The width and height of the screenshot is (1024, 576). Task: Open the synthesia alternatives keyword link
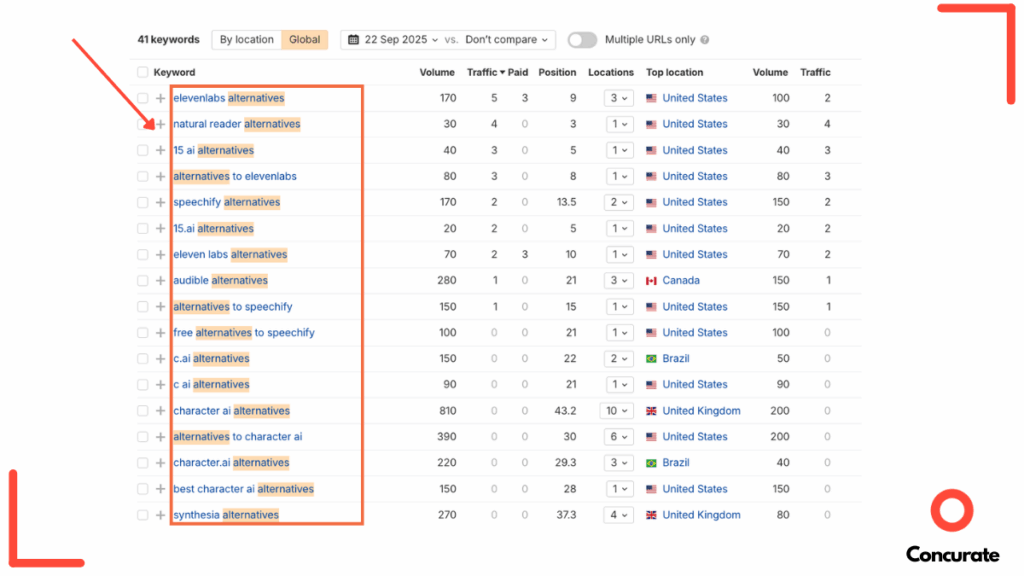(226, 515)
